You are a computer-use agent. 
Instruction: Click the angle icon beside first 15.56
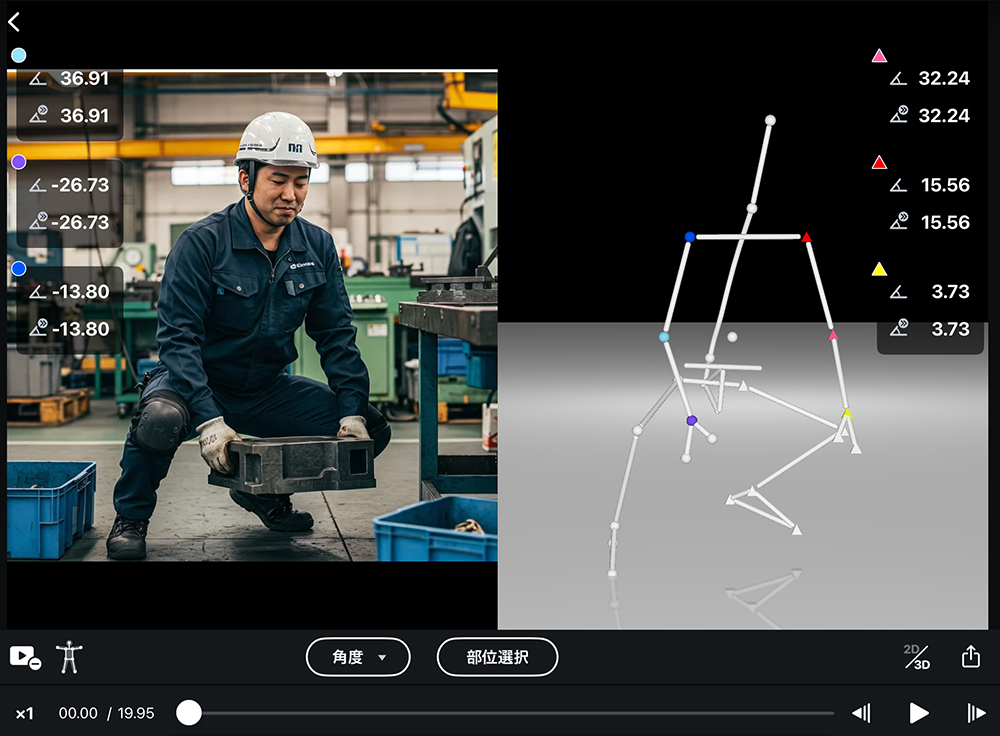pyautogui.click(x=898, y=186)
